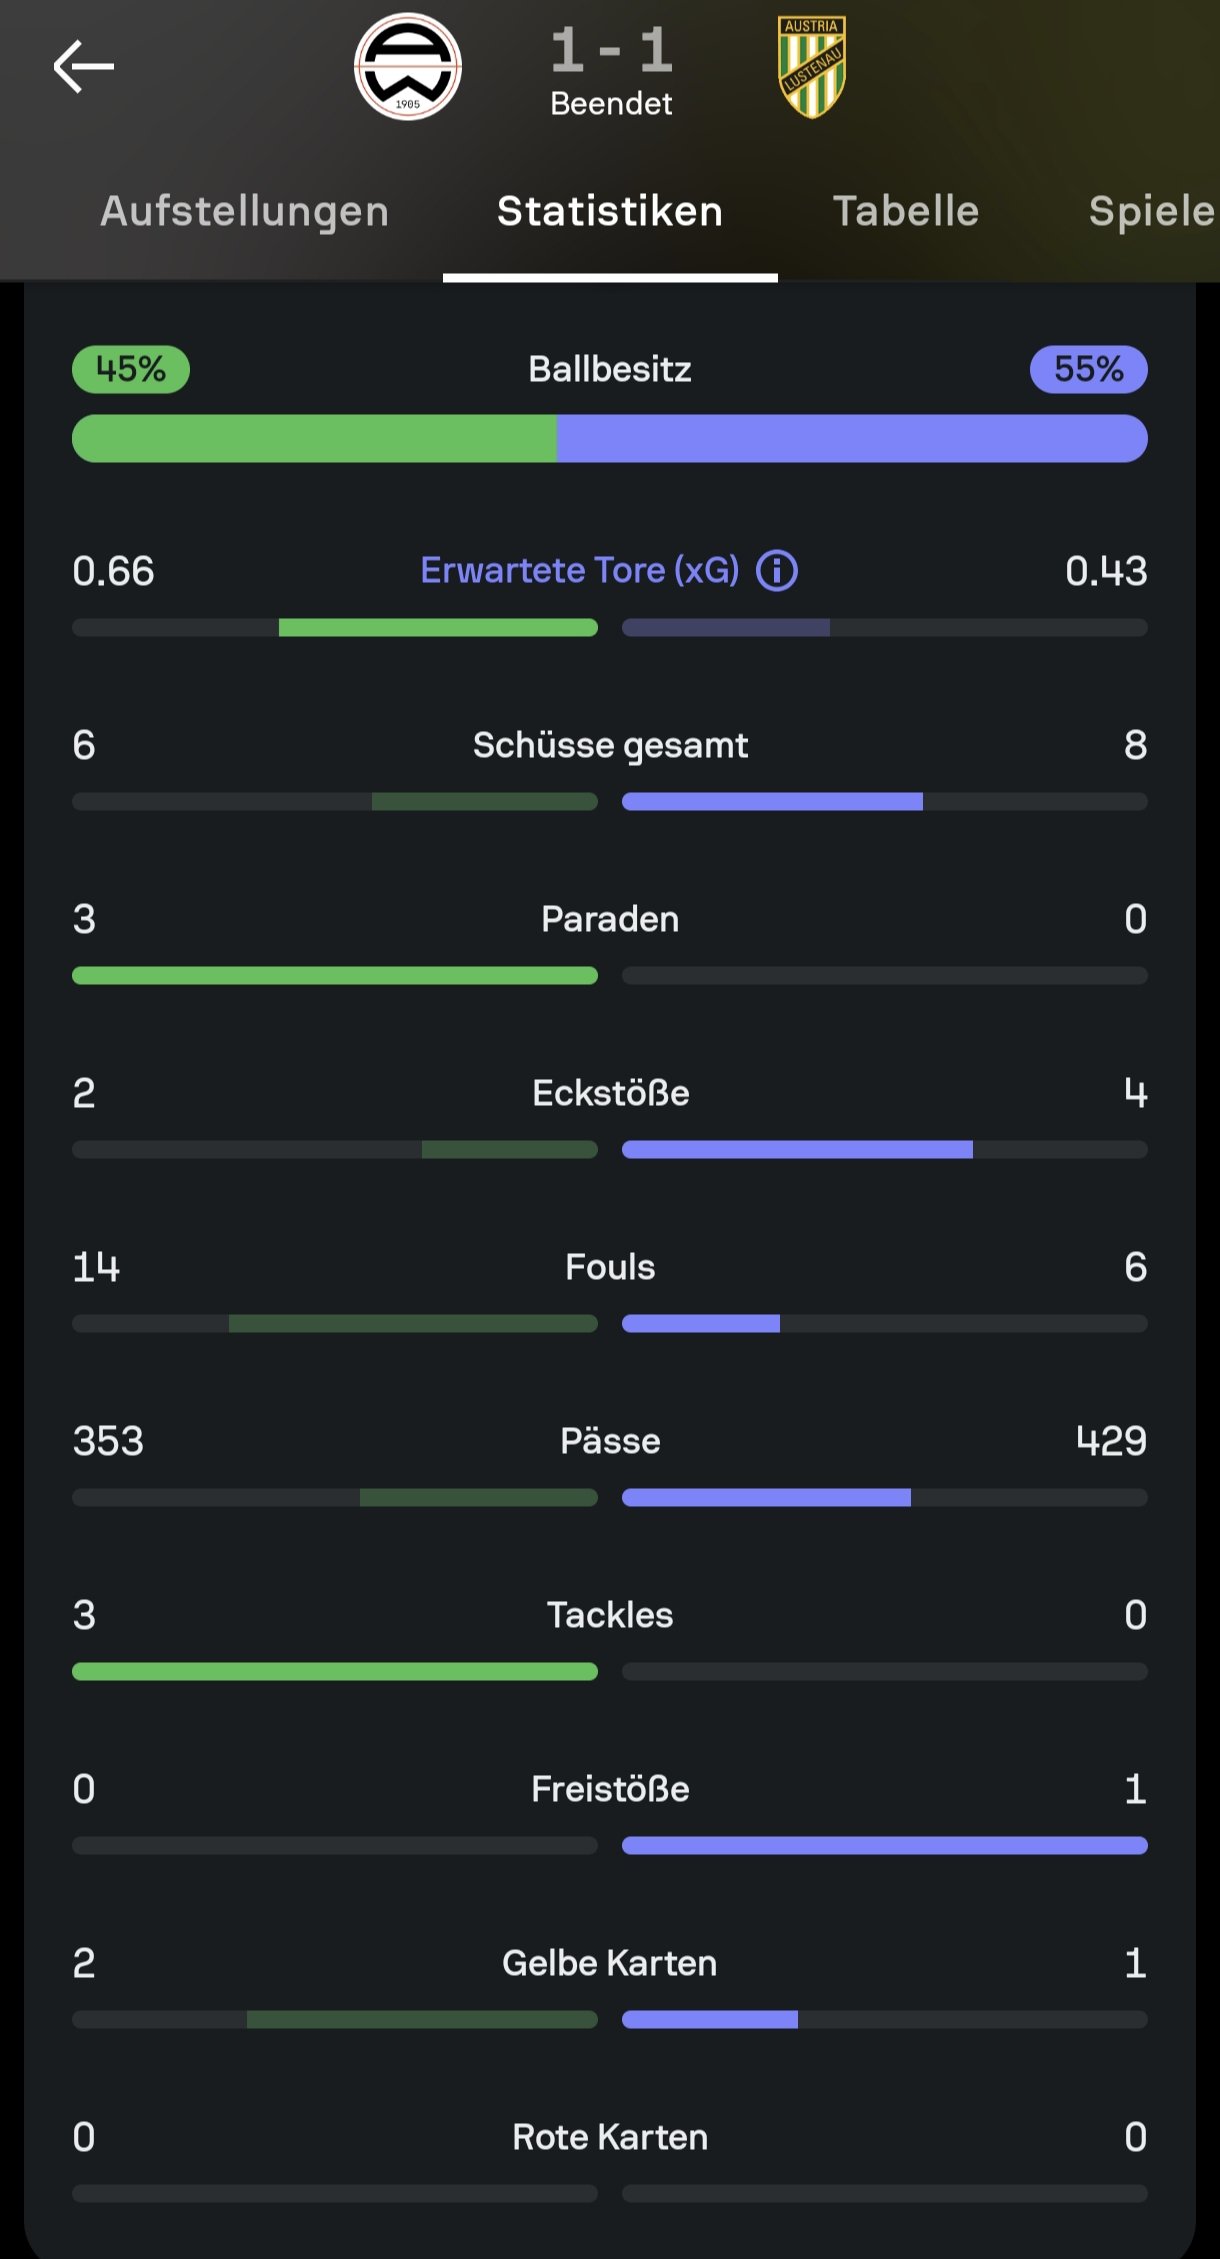The width and height of the screenshot is (1220, 2259).
Task: Open the Austria Lustenau club crest
Action: tap(812, 67)
